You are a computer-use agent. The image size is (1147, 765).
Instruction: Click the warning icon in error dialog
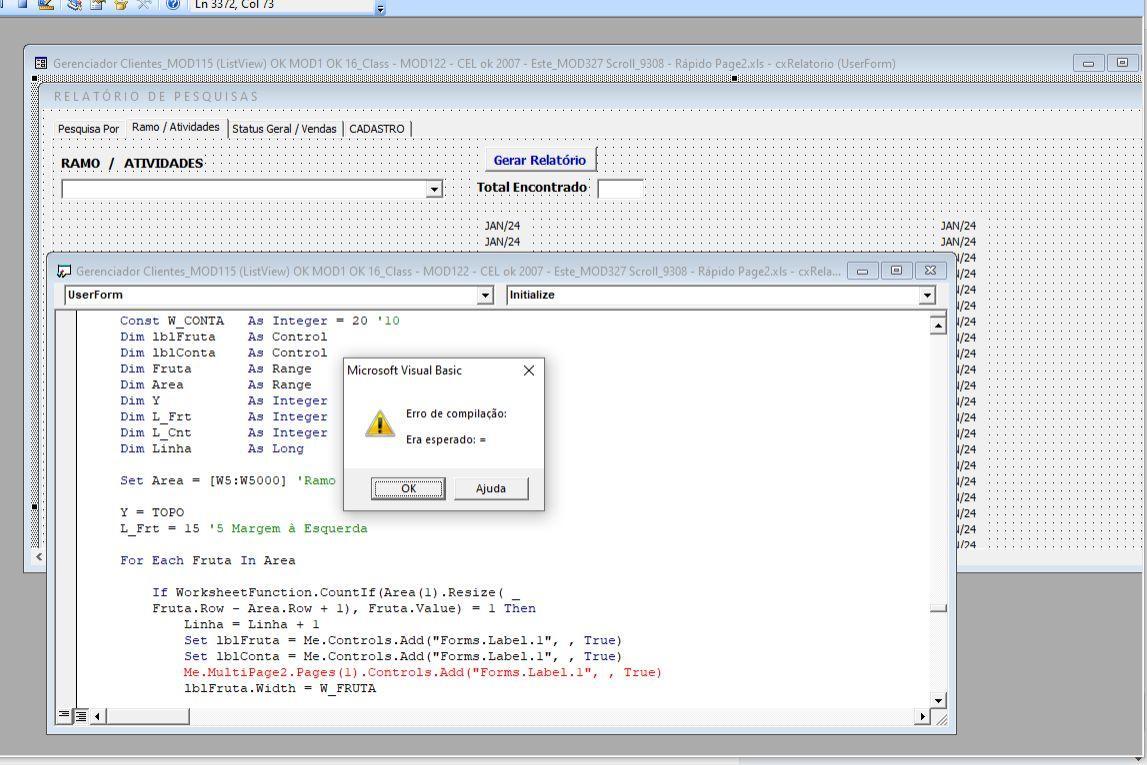tap(380, 424)
